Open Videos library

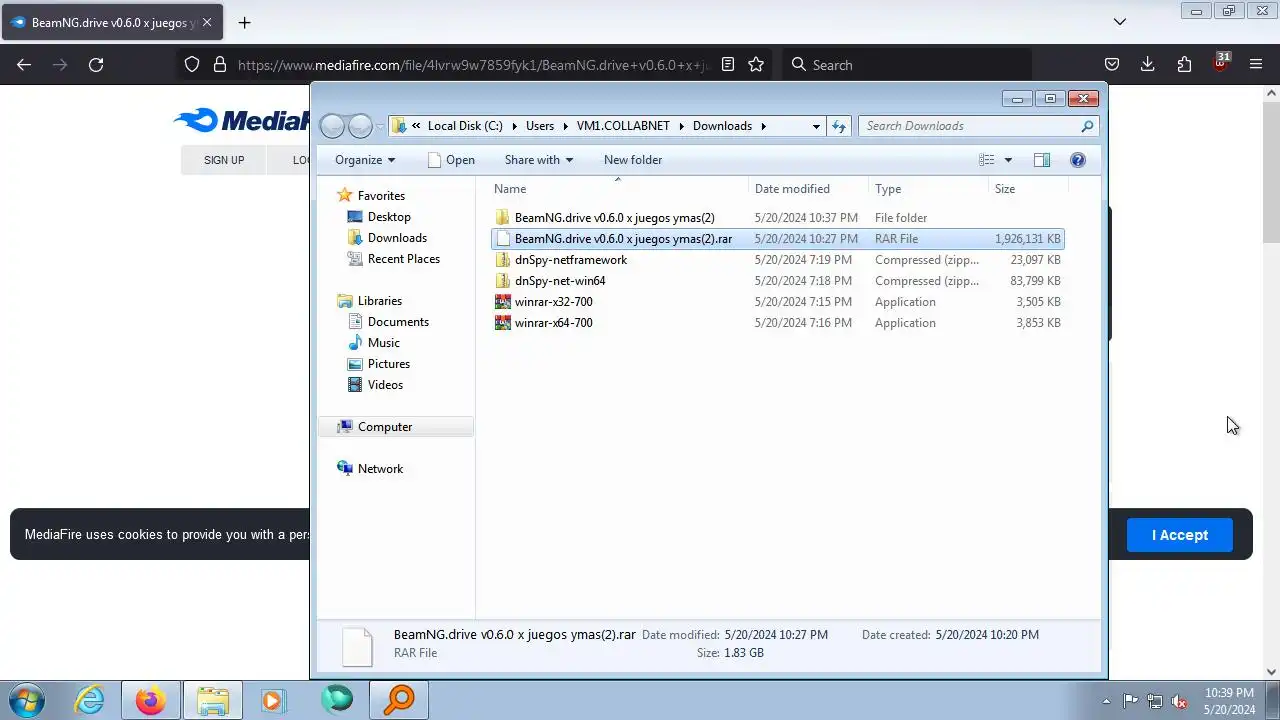point(385,385)
